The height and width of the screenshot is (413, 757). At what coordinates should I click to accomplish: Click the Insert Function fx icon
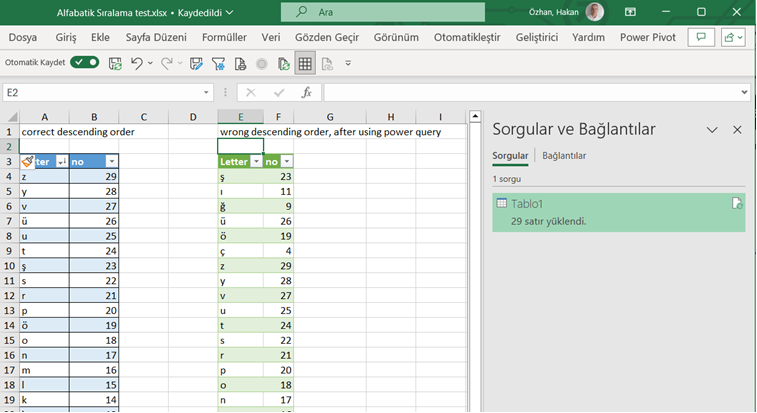coord(307,92)
